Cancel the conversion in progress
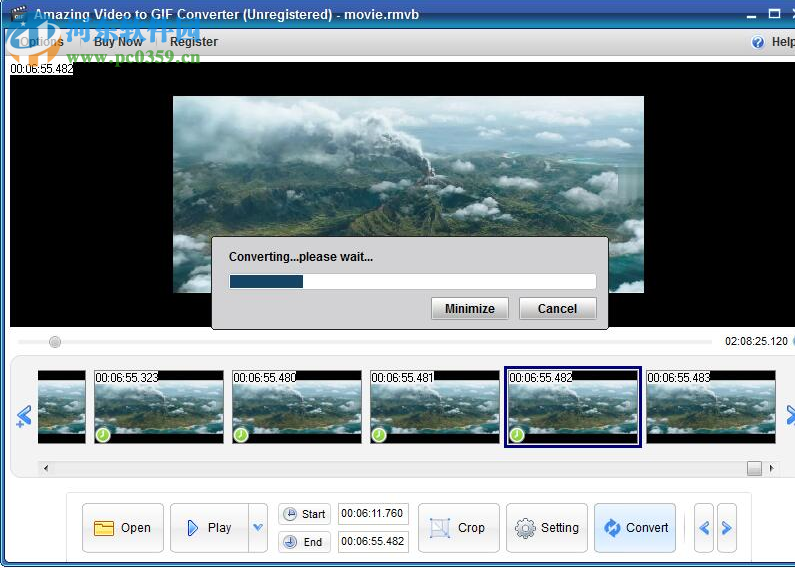Screen dimensions: 795x568 (x=557, y=308)
